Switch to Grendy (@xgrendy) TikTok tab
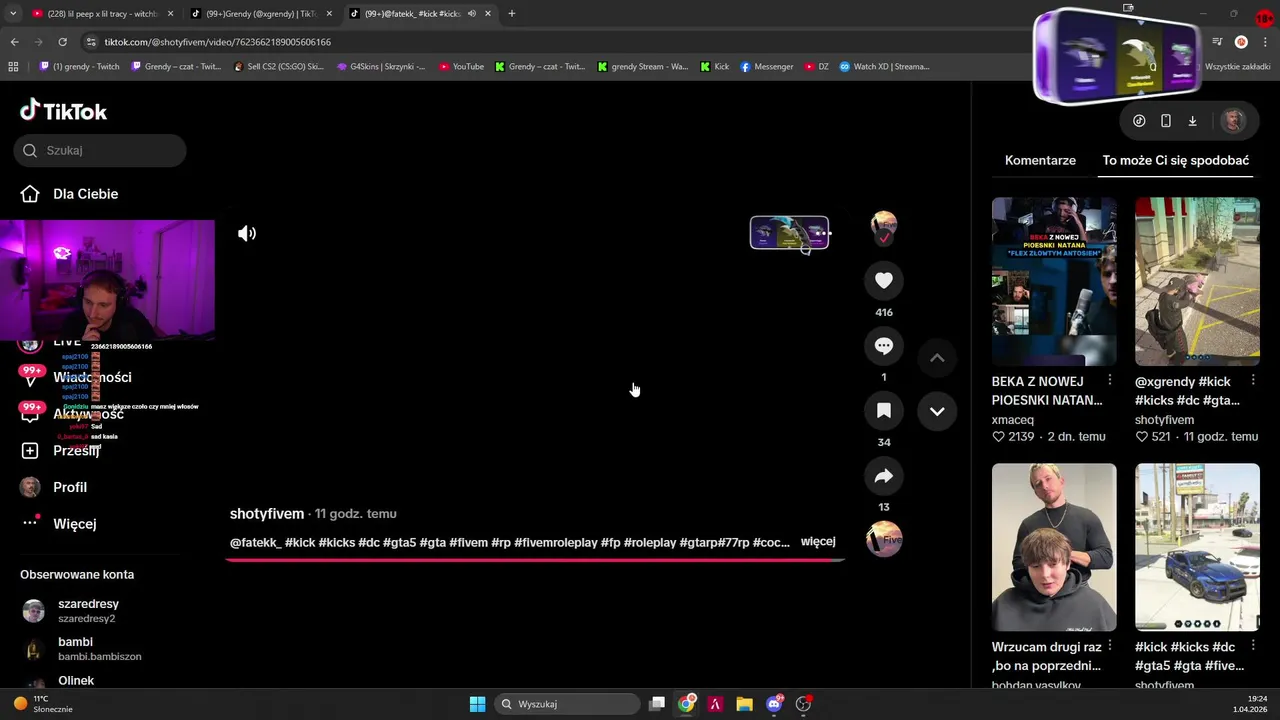Screen dimensions: 1280x720 click(x=260, y=14)
